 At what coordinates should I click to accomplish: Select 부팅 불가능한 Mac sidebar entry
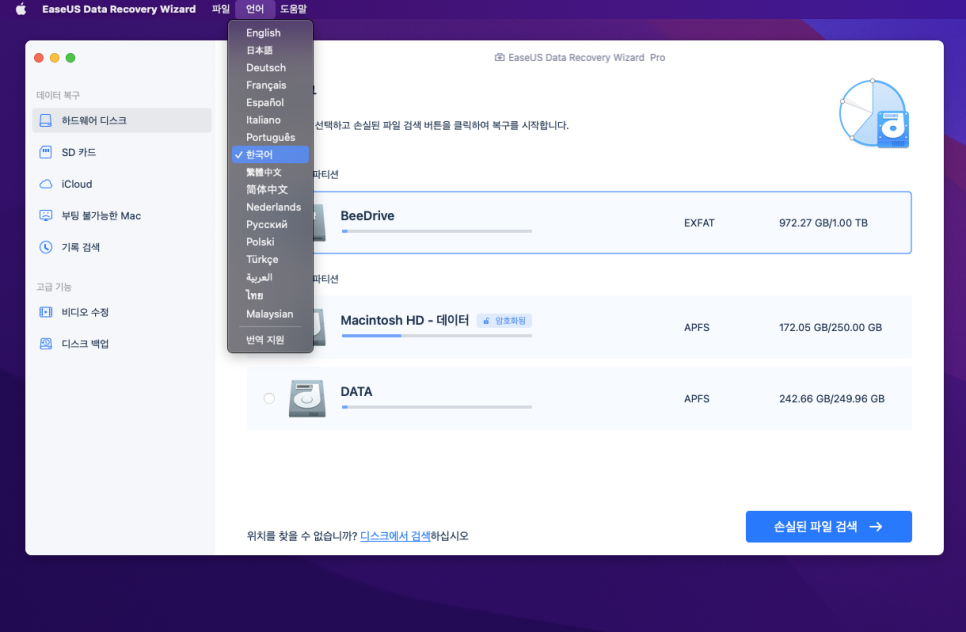[x=101, y=216]
